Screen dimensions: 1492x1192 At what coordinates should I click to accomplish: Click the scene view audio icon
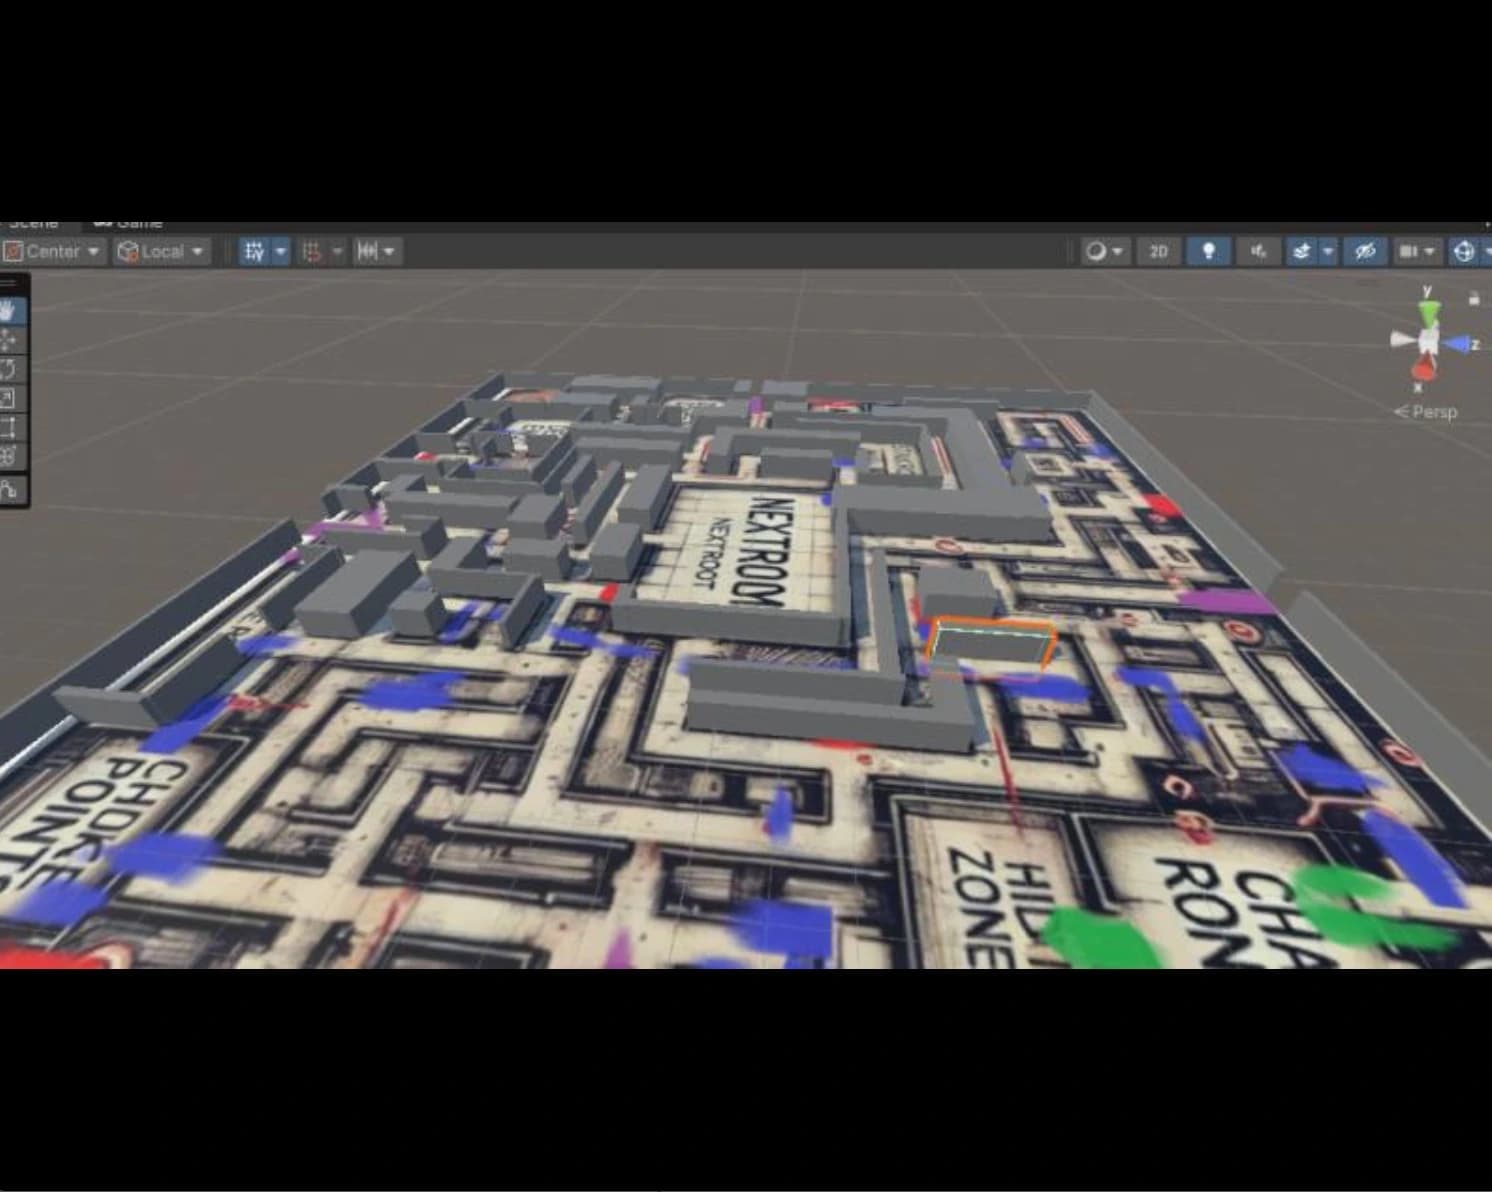coord(1257,251)
